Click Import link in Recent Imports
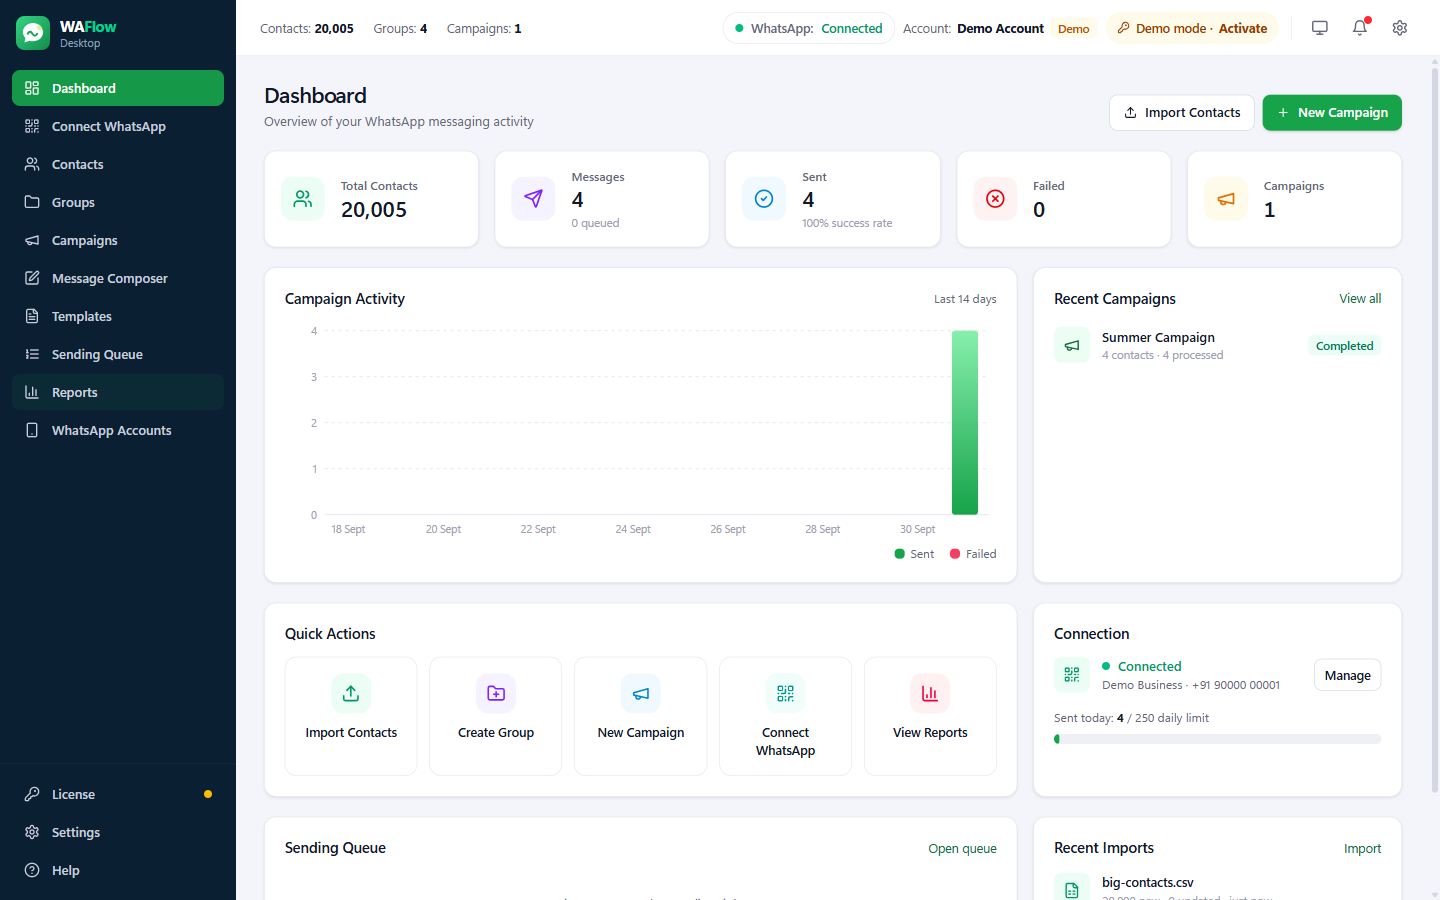This screenshot has height=900, width=1440. point(1362,848)
